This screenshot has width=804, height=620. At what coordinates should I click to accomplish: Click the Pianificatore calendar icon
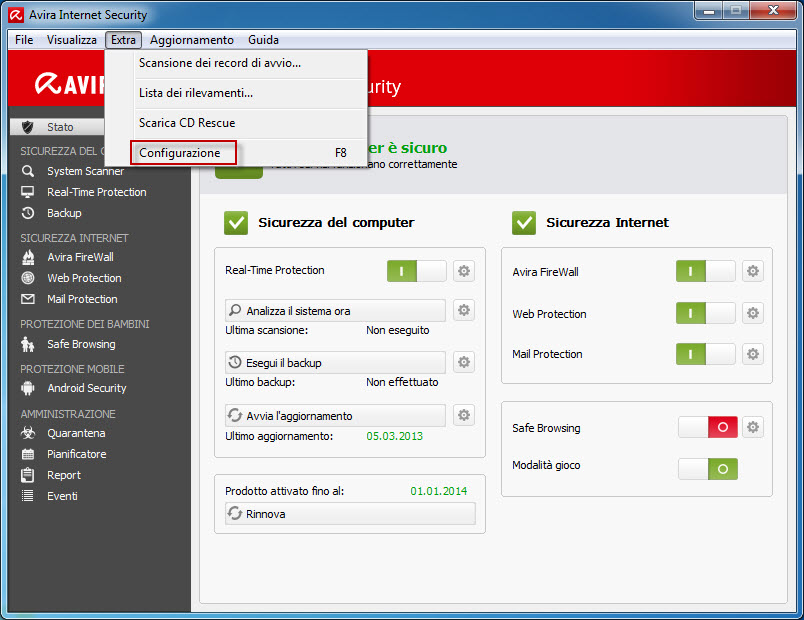click(x=28, y=454)
